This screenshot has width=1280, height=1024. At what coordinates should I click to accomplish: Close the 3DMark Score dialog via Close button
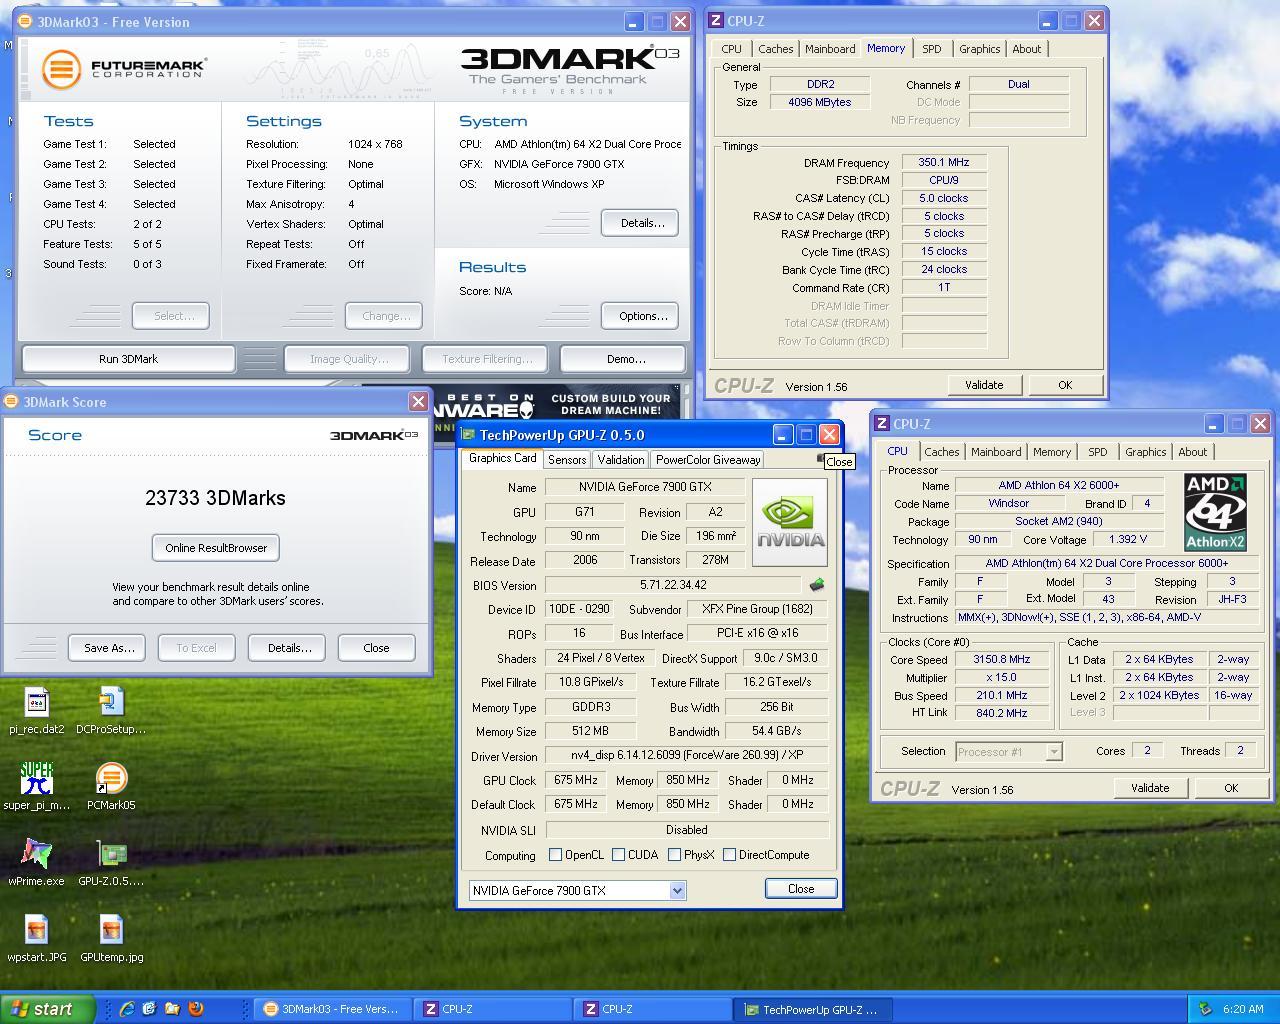(x=376, y=648)
